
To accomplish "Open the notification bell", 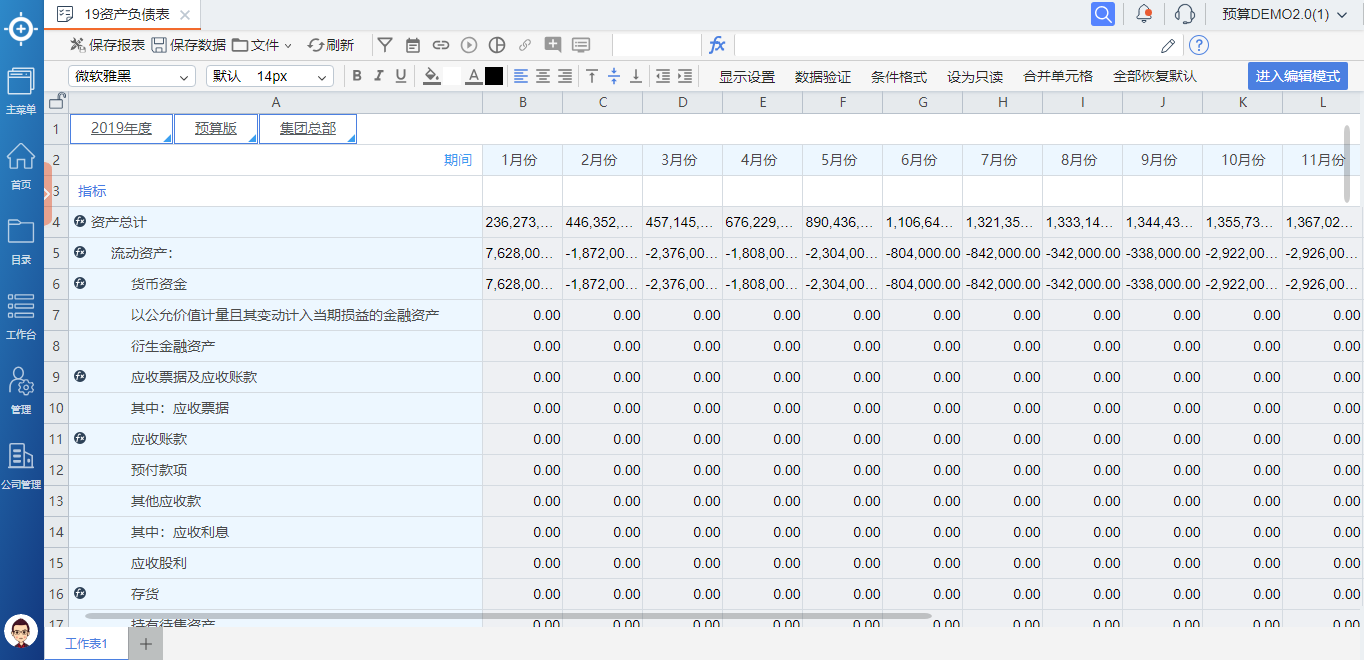I will pos(1144,14).
